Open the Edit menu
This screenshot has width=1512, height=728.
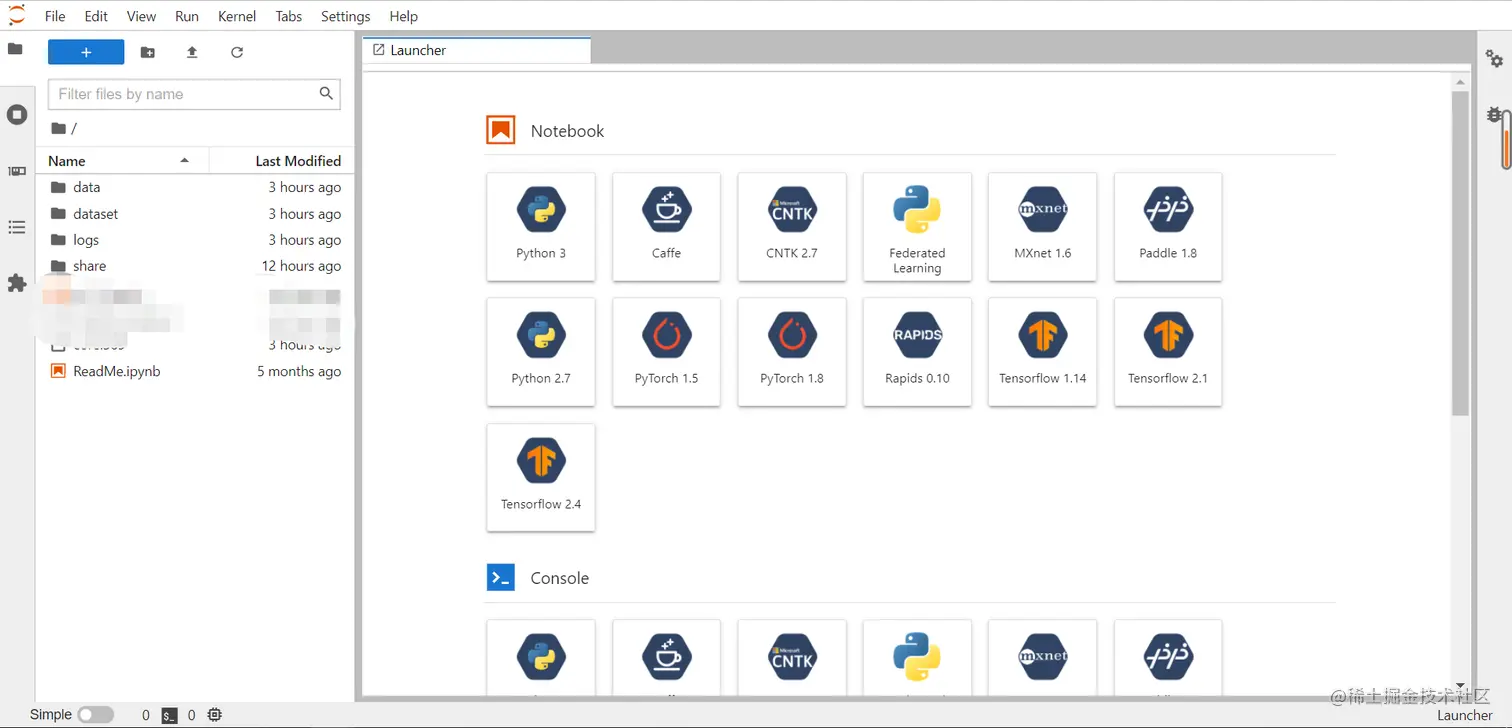coord(96,16)
